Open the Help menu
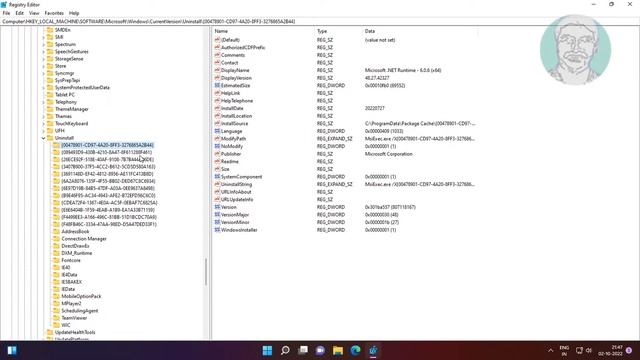The height and width of the screenshot is (360, 640). (x=74, y=13)
